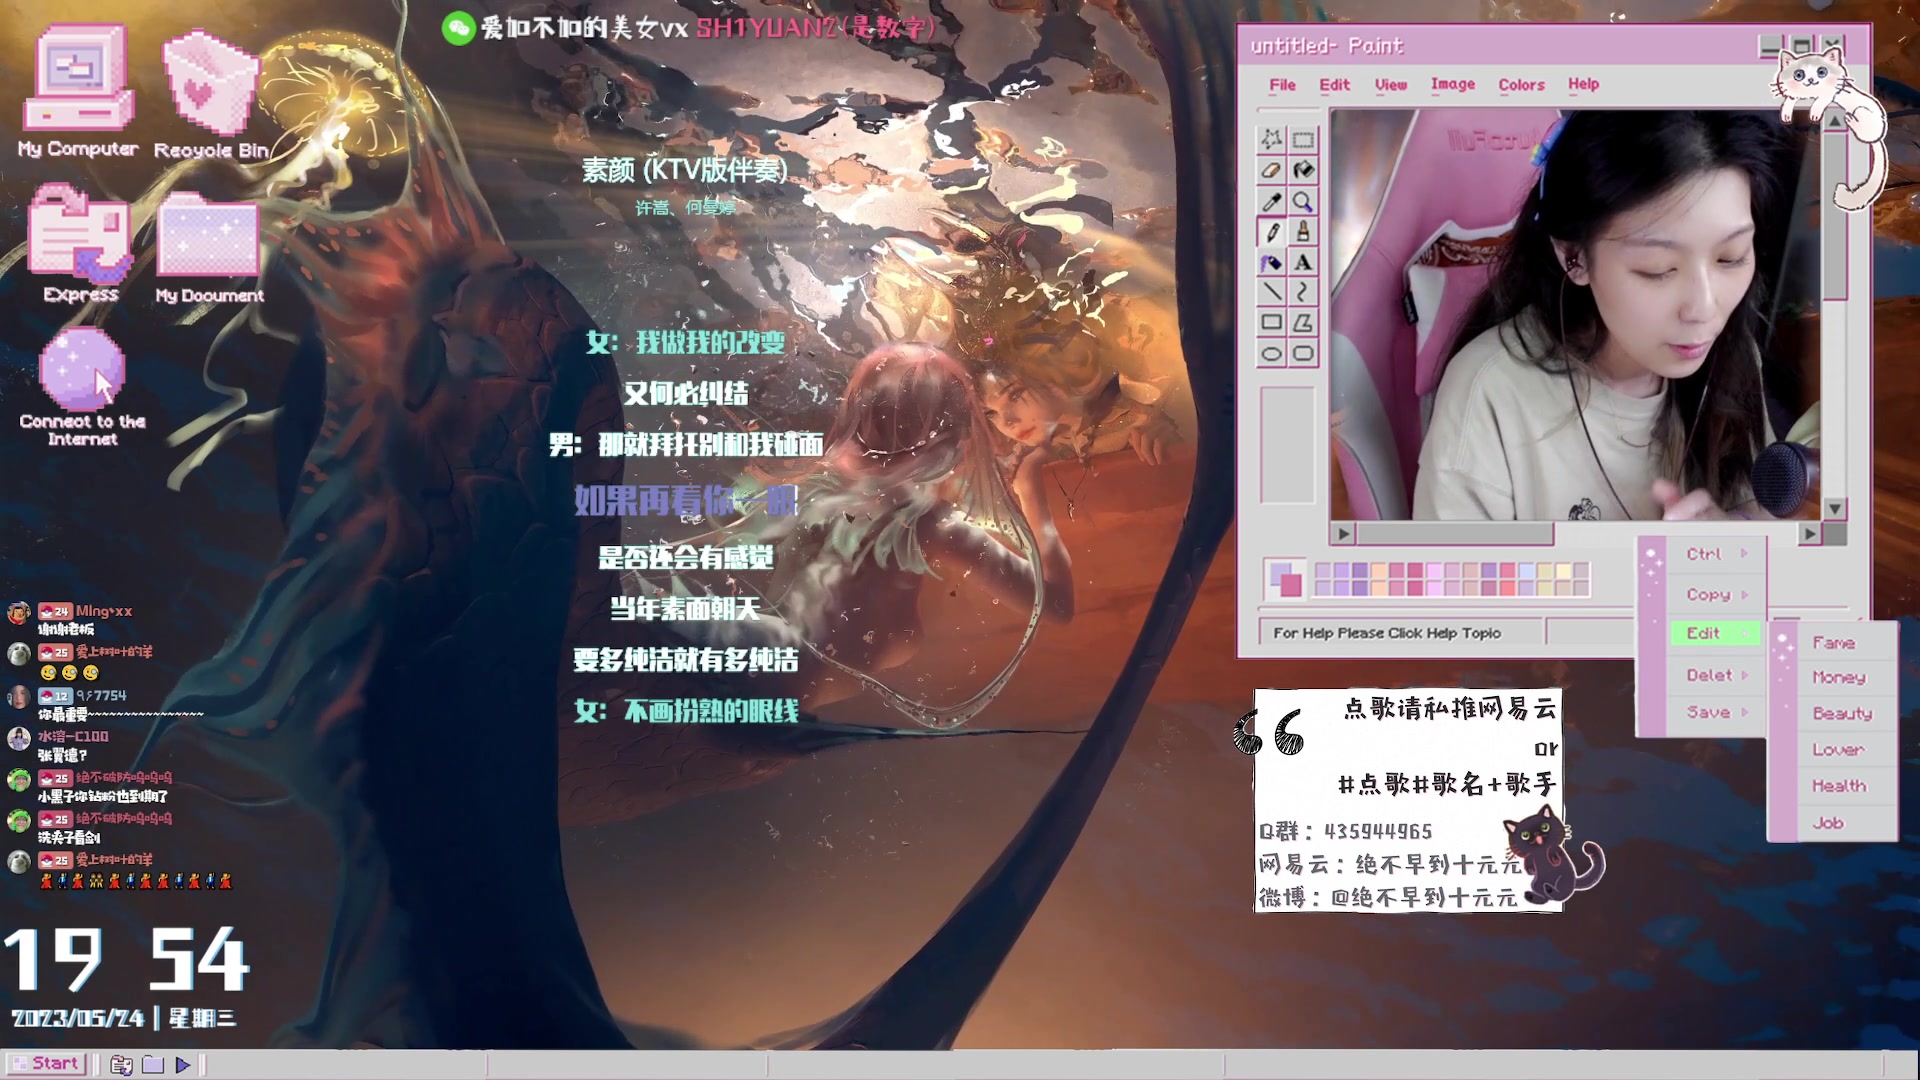Click song title 素颜 (KTV版伴奏)

pos(684,170)
